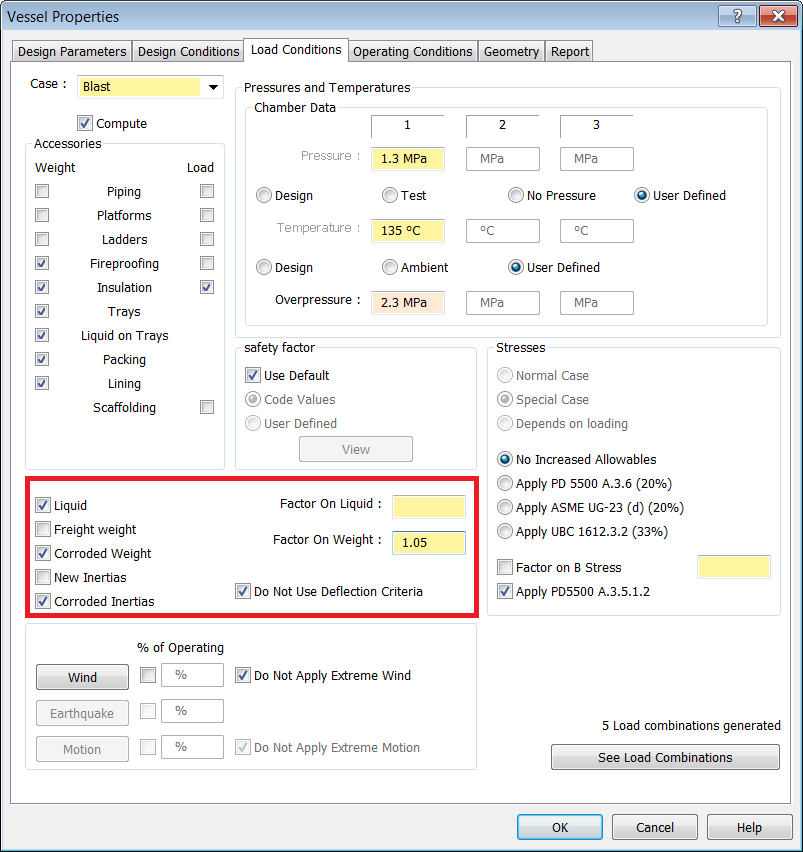803x852 pixels.
Task: Go to the Geometry tab
Action: pos(511,52)
